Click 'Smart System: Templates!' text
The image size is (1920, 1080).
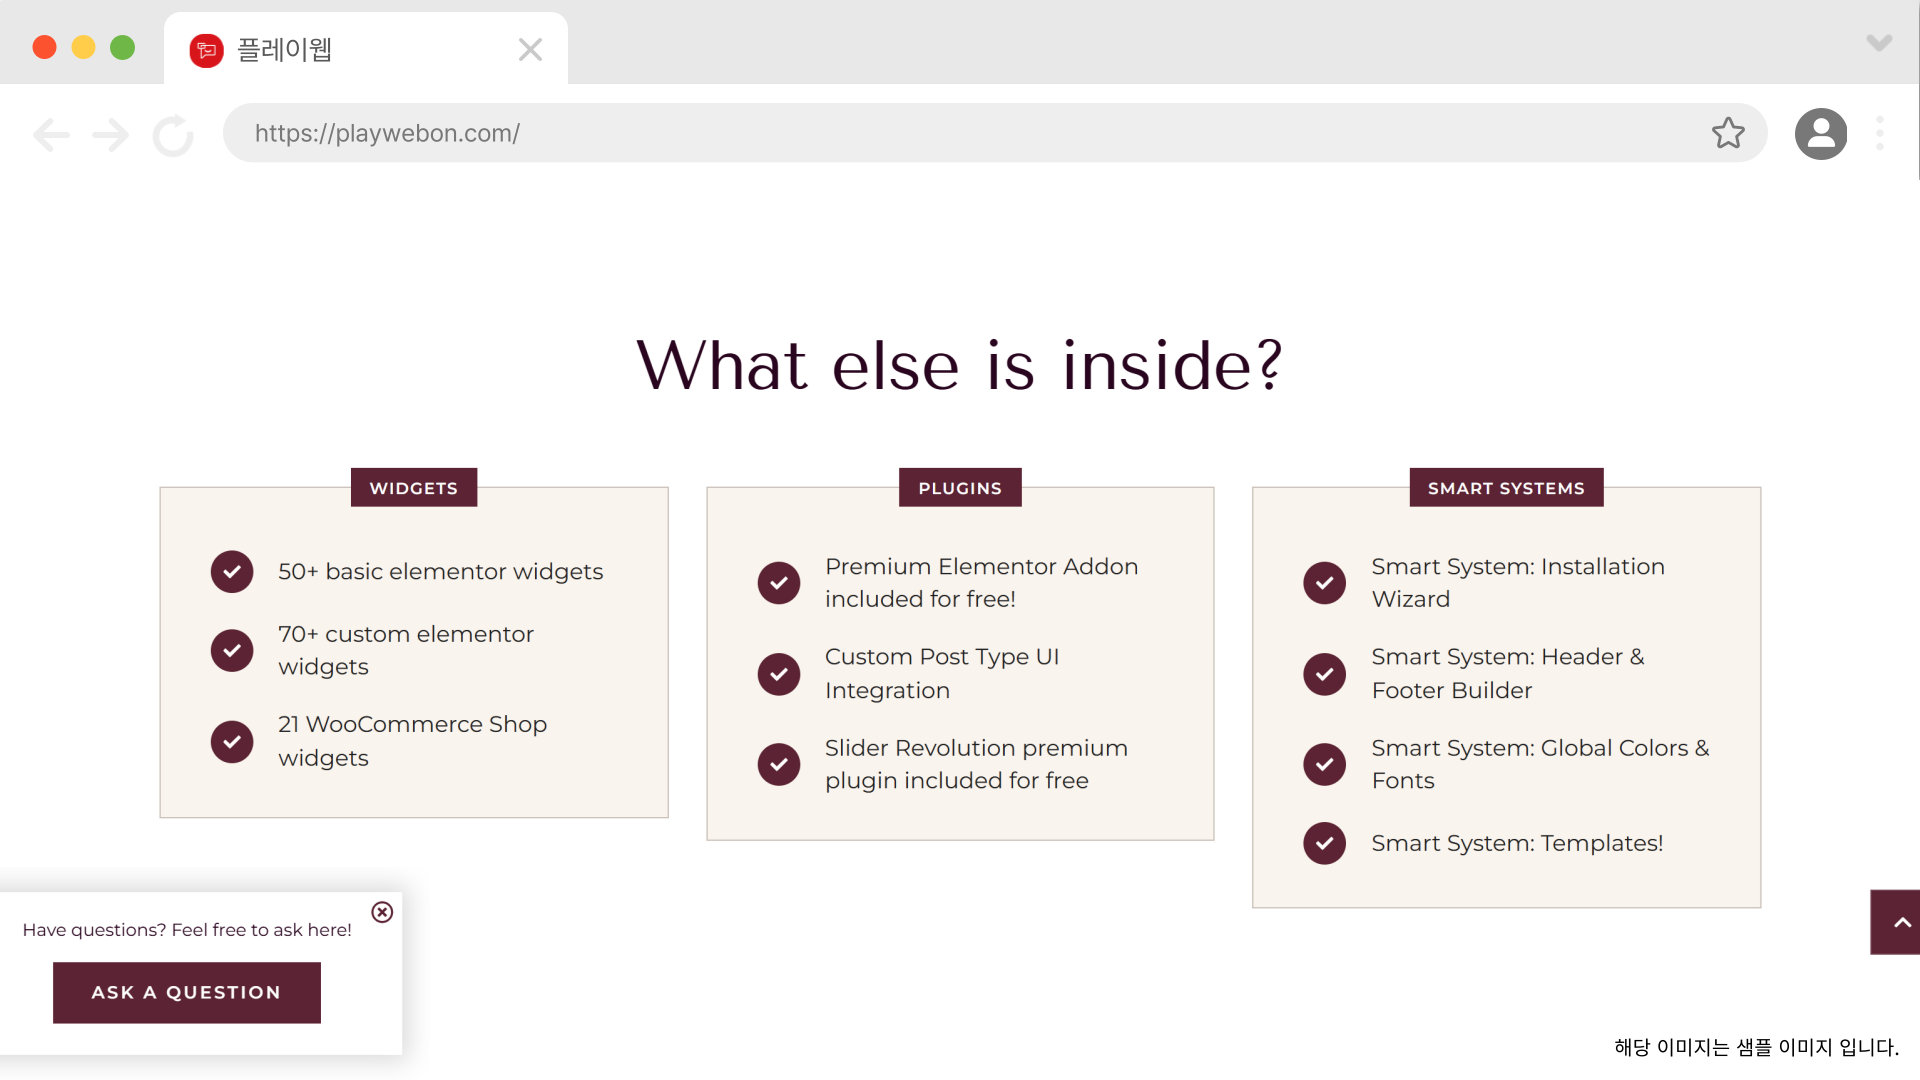coord(1517,844)
